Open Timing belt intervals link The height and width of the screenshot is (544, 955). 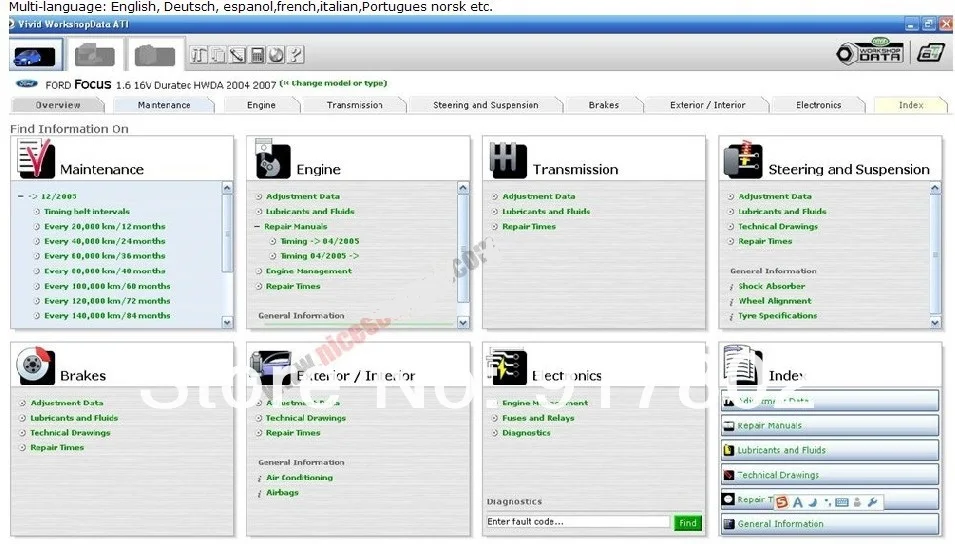click(x=86, y=211)
